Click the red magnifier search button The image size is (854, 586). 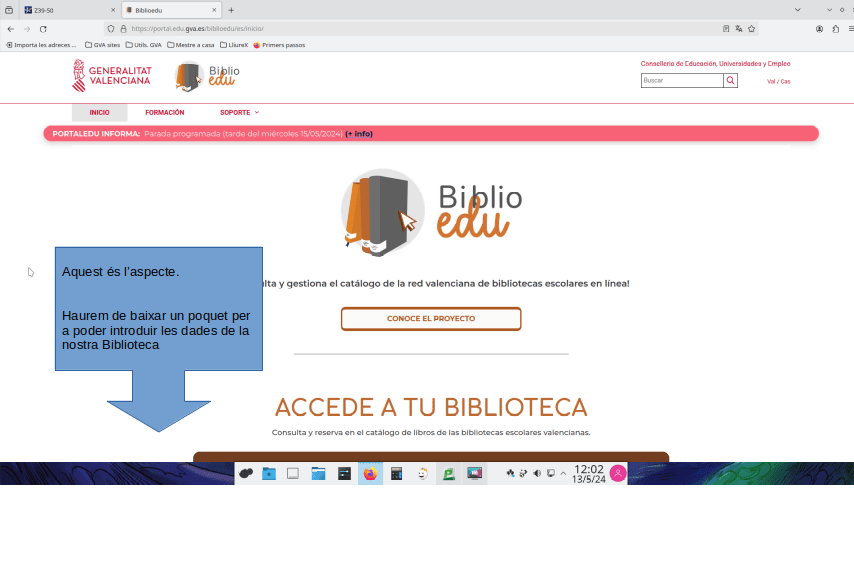pyautogui.click(x=730, y=81)
